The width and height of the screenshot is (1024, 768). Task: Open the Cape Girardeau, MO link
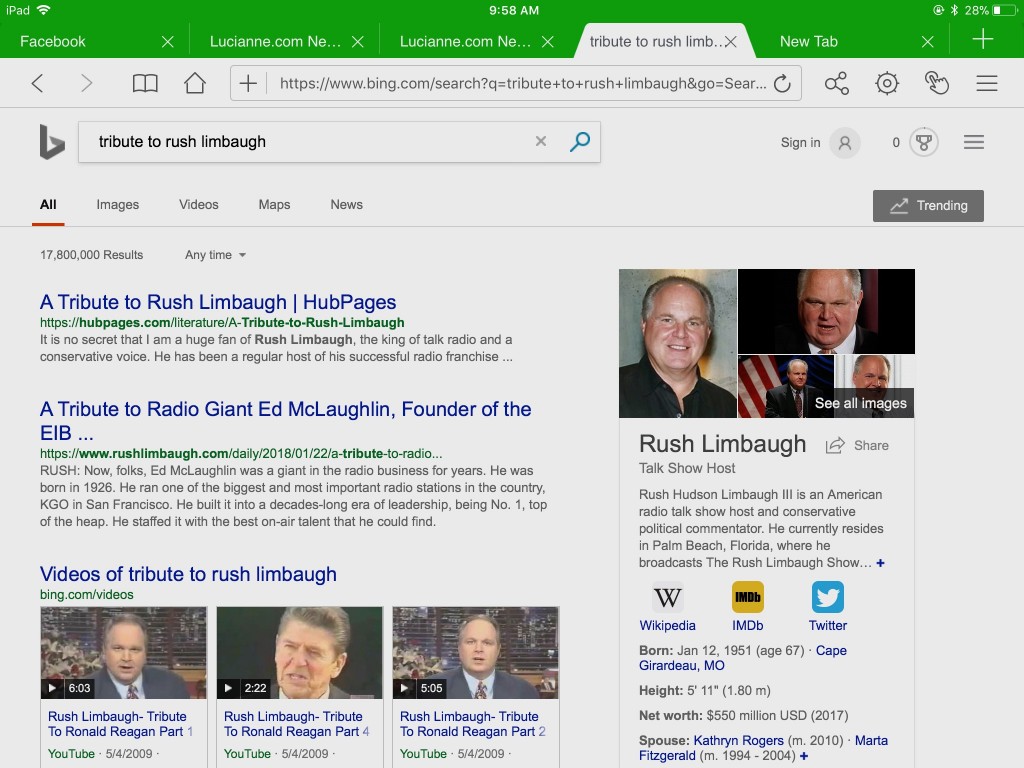point(743,658)
